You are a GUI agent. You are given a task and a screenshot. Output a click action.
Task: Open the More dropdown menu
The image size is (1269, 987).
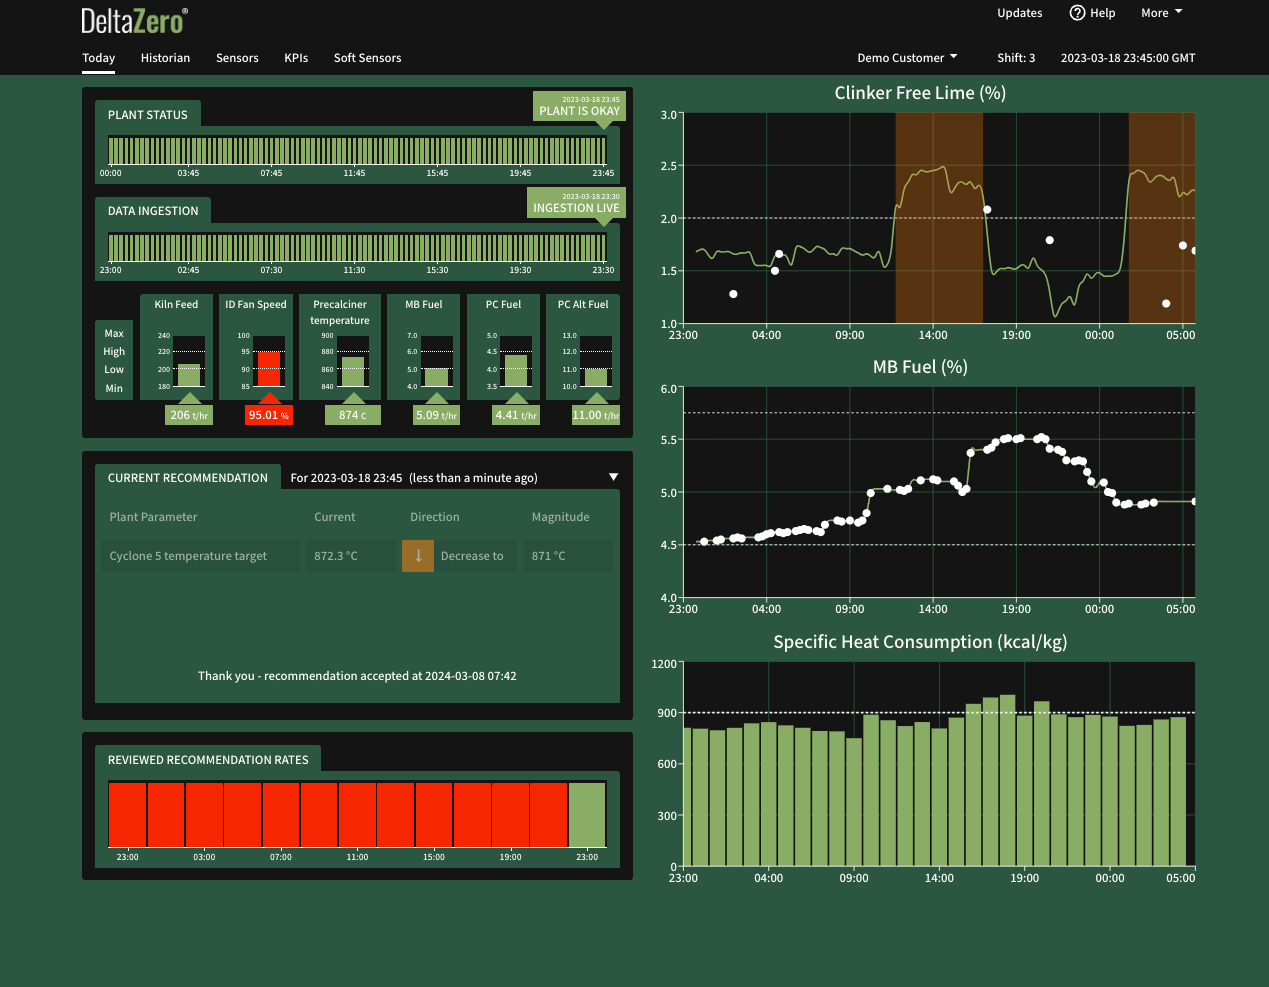(1162, 13)
